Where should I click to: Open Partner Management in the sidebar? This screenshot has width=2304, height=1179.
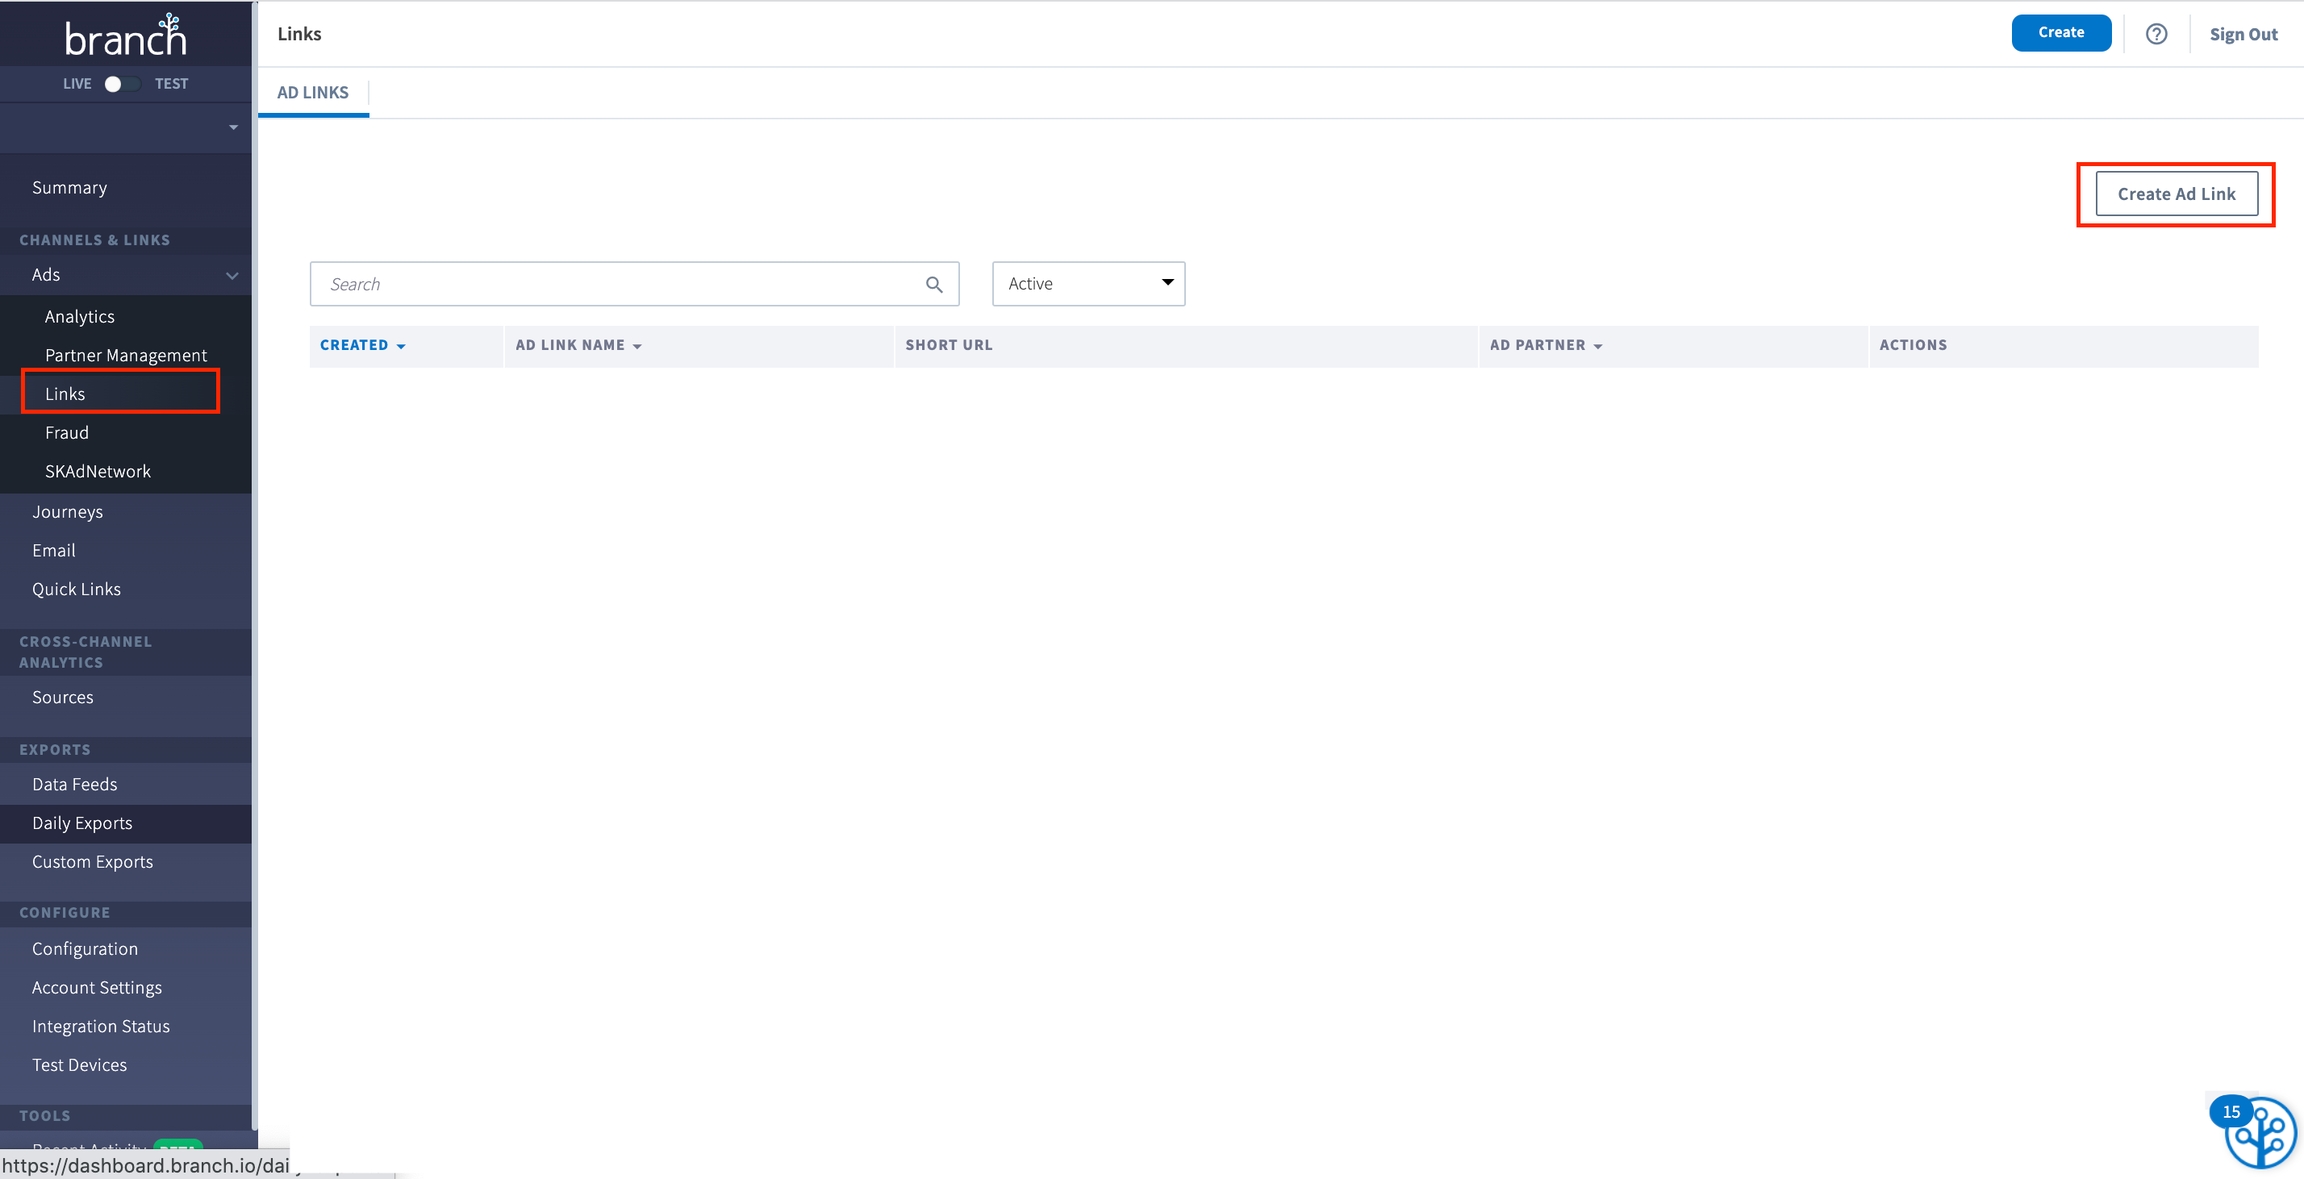tap(126, 355)
